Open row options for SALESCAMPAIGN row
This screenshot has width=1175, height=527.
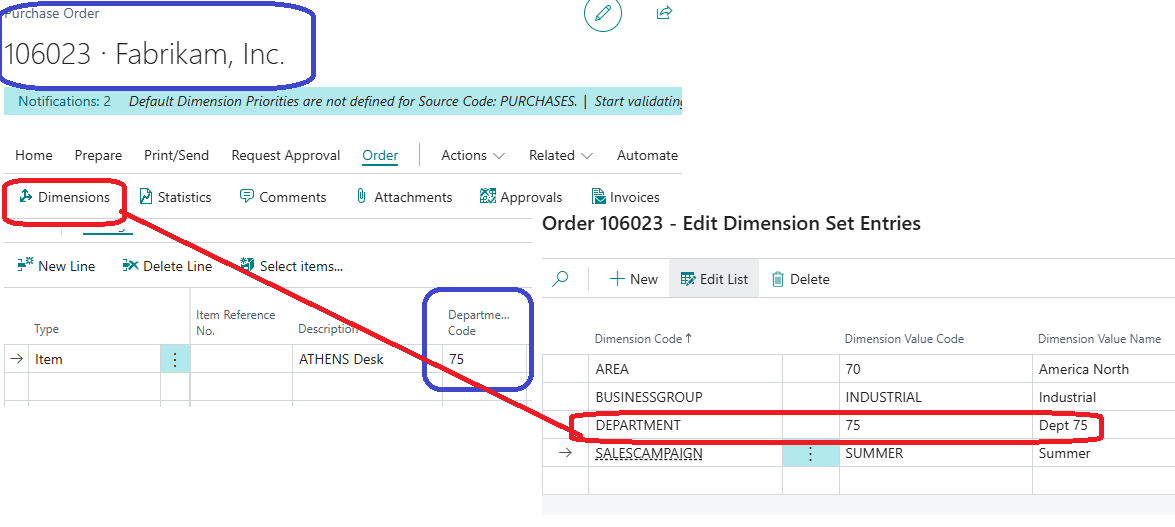coord(810,454)
